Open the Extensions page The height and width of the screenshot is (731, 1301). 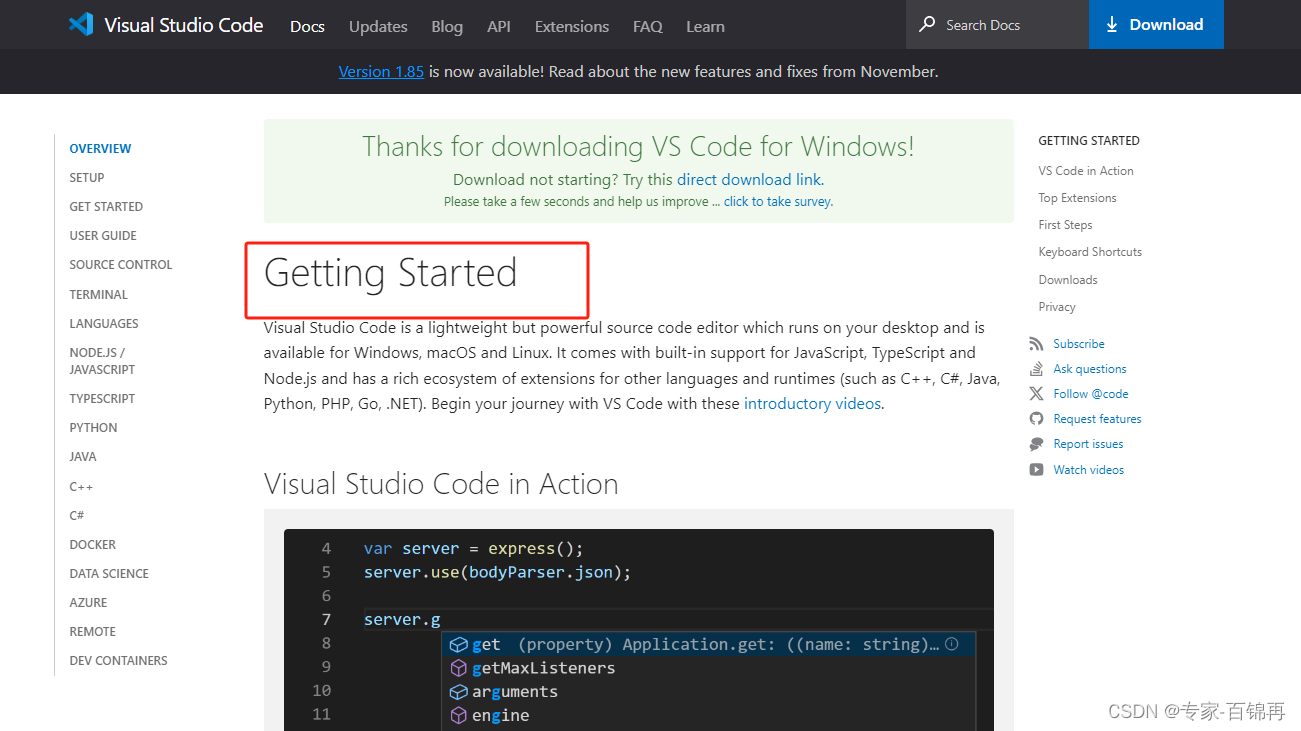click(x=572, y=26)
